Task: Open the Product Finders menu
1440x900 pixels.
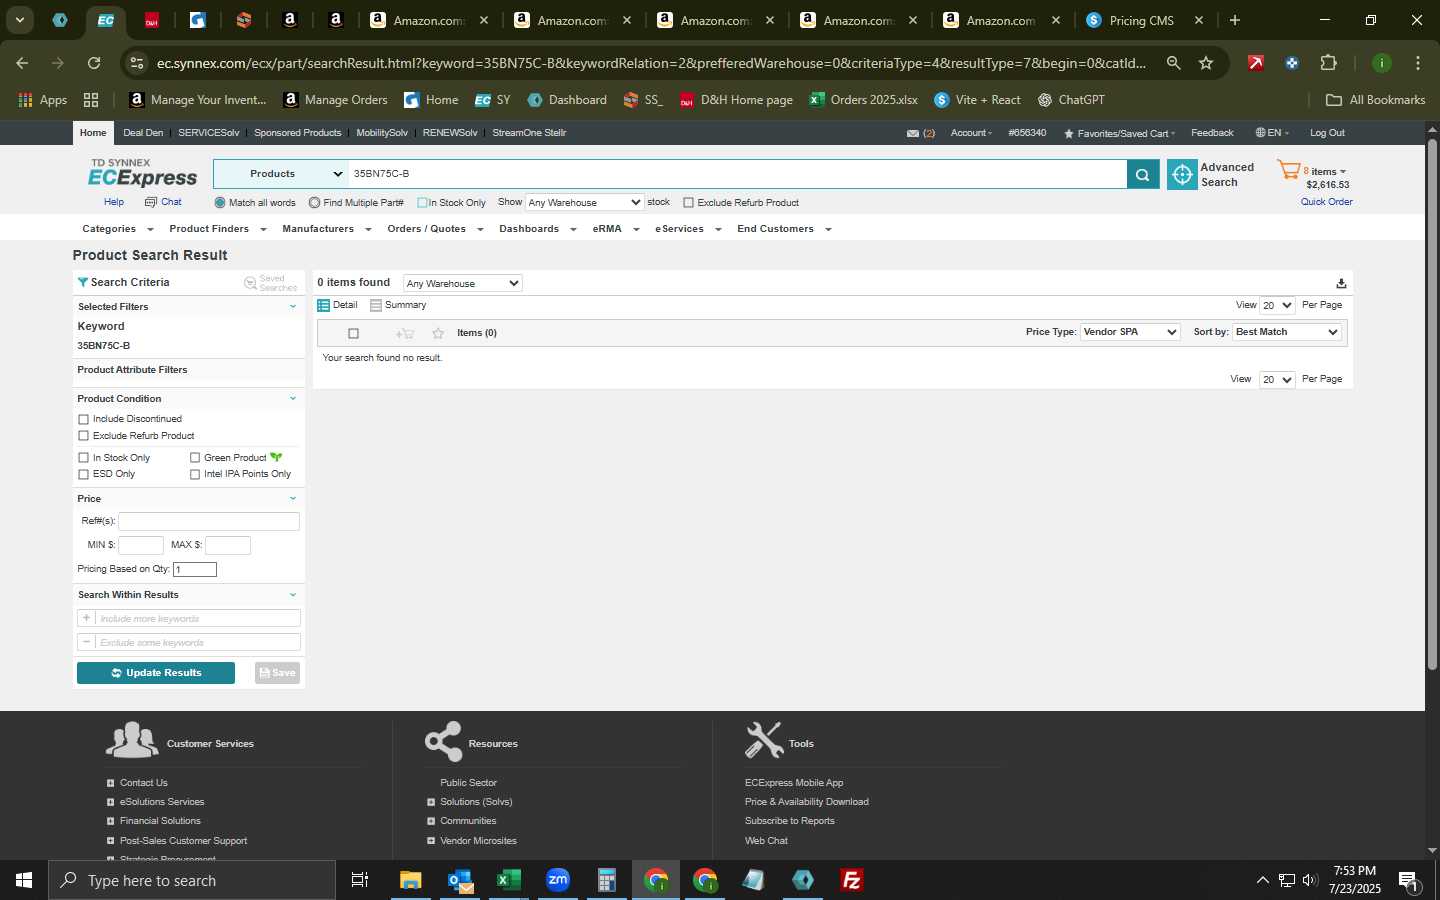Action: click(217, 229)
